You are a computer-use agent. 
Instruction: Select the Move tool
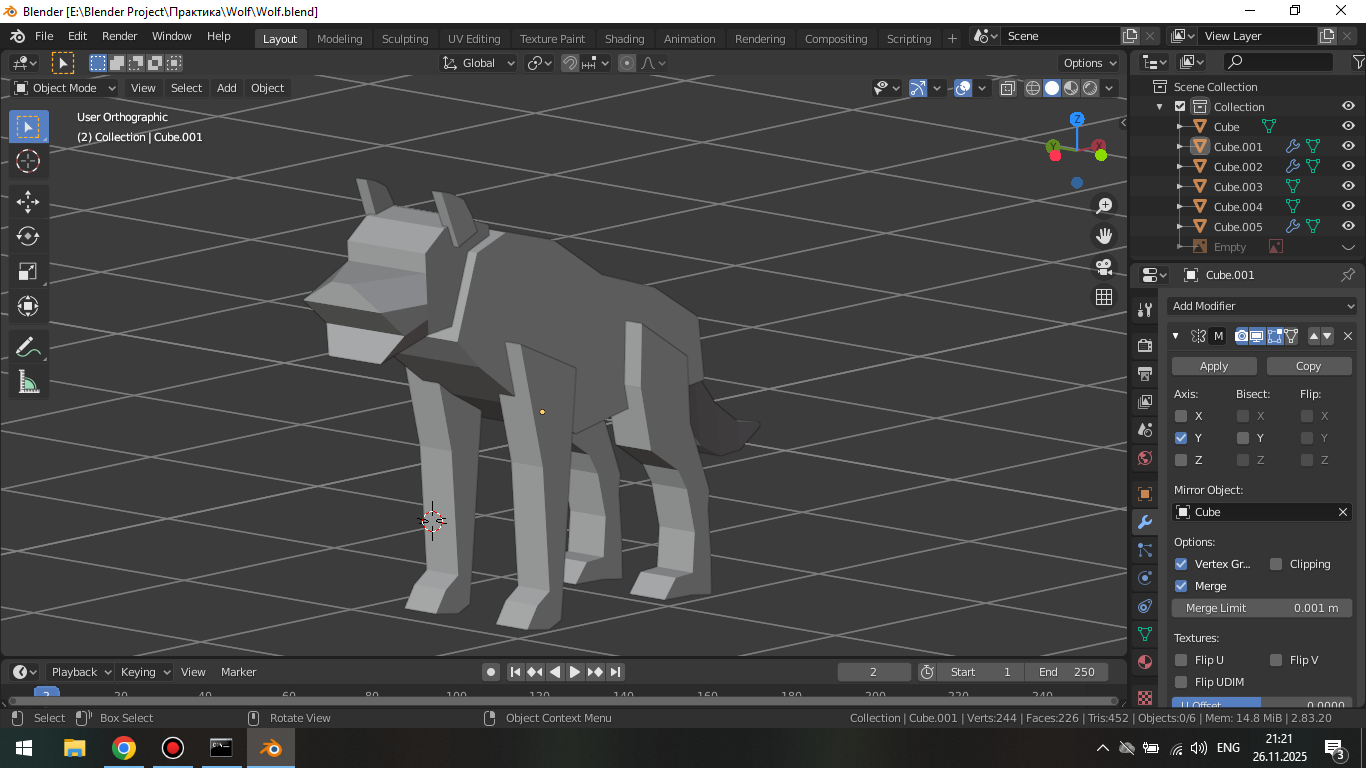click(28, 201)
